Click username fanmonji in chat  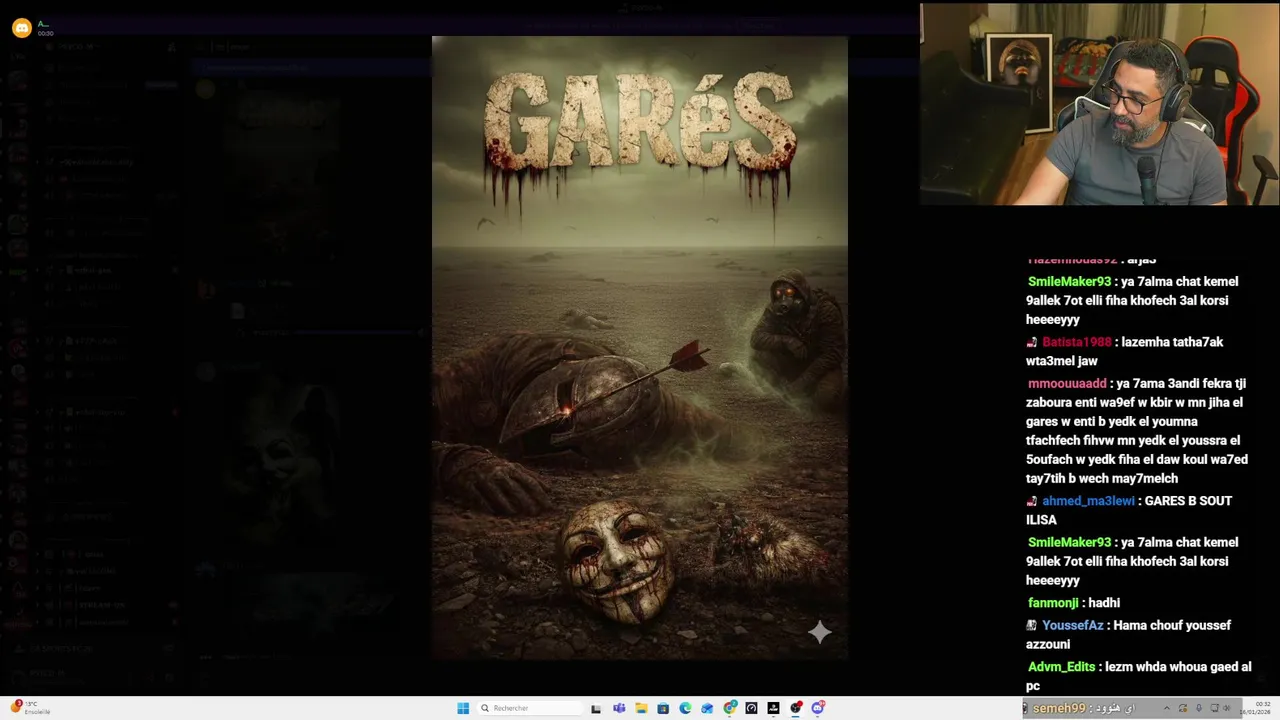click(1053, 603)
